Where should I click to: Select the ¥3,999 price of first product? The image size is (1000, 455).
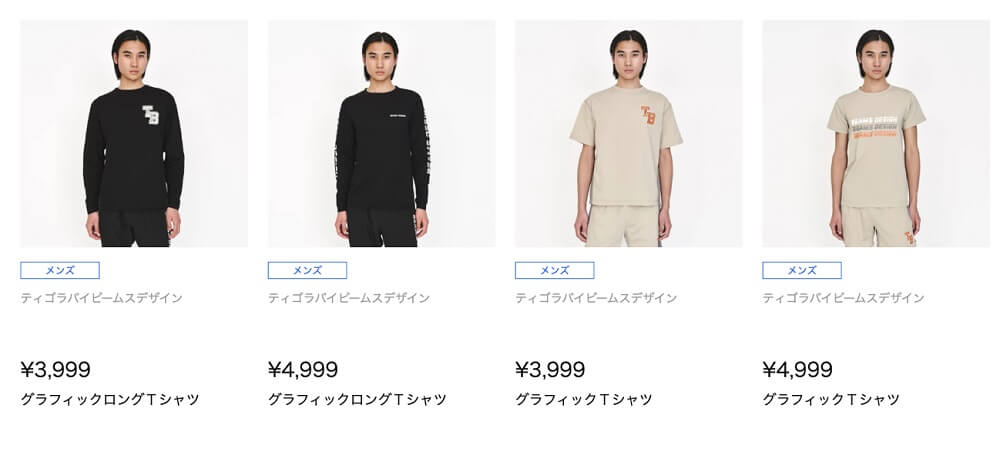click(x=55, y=369)
